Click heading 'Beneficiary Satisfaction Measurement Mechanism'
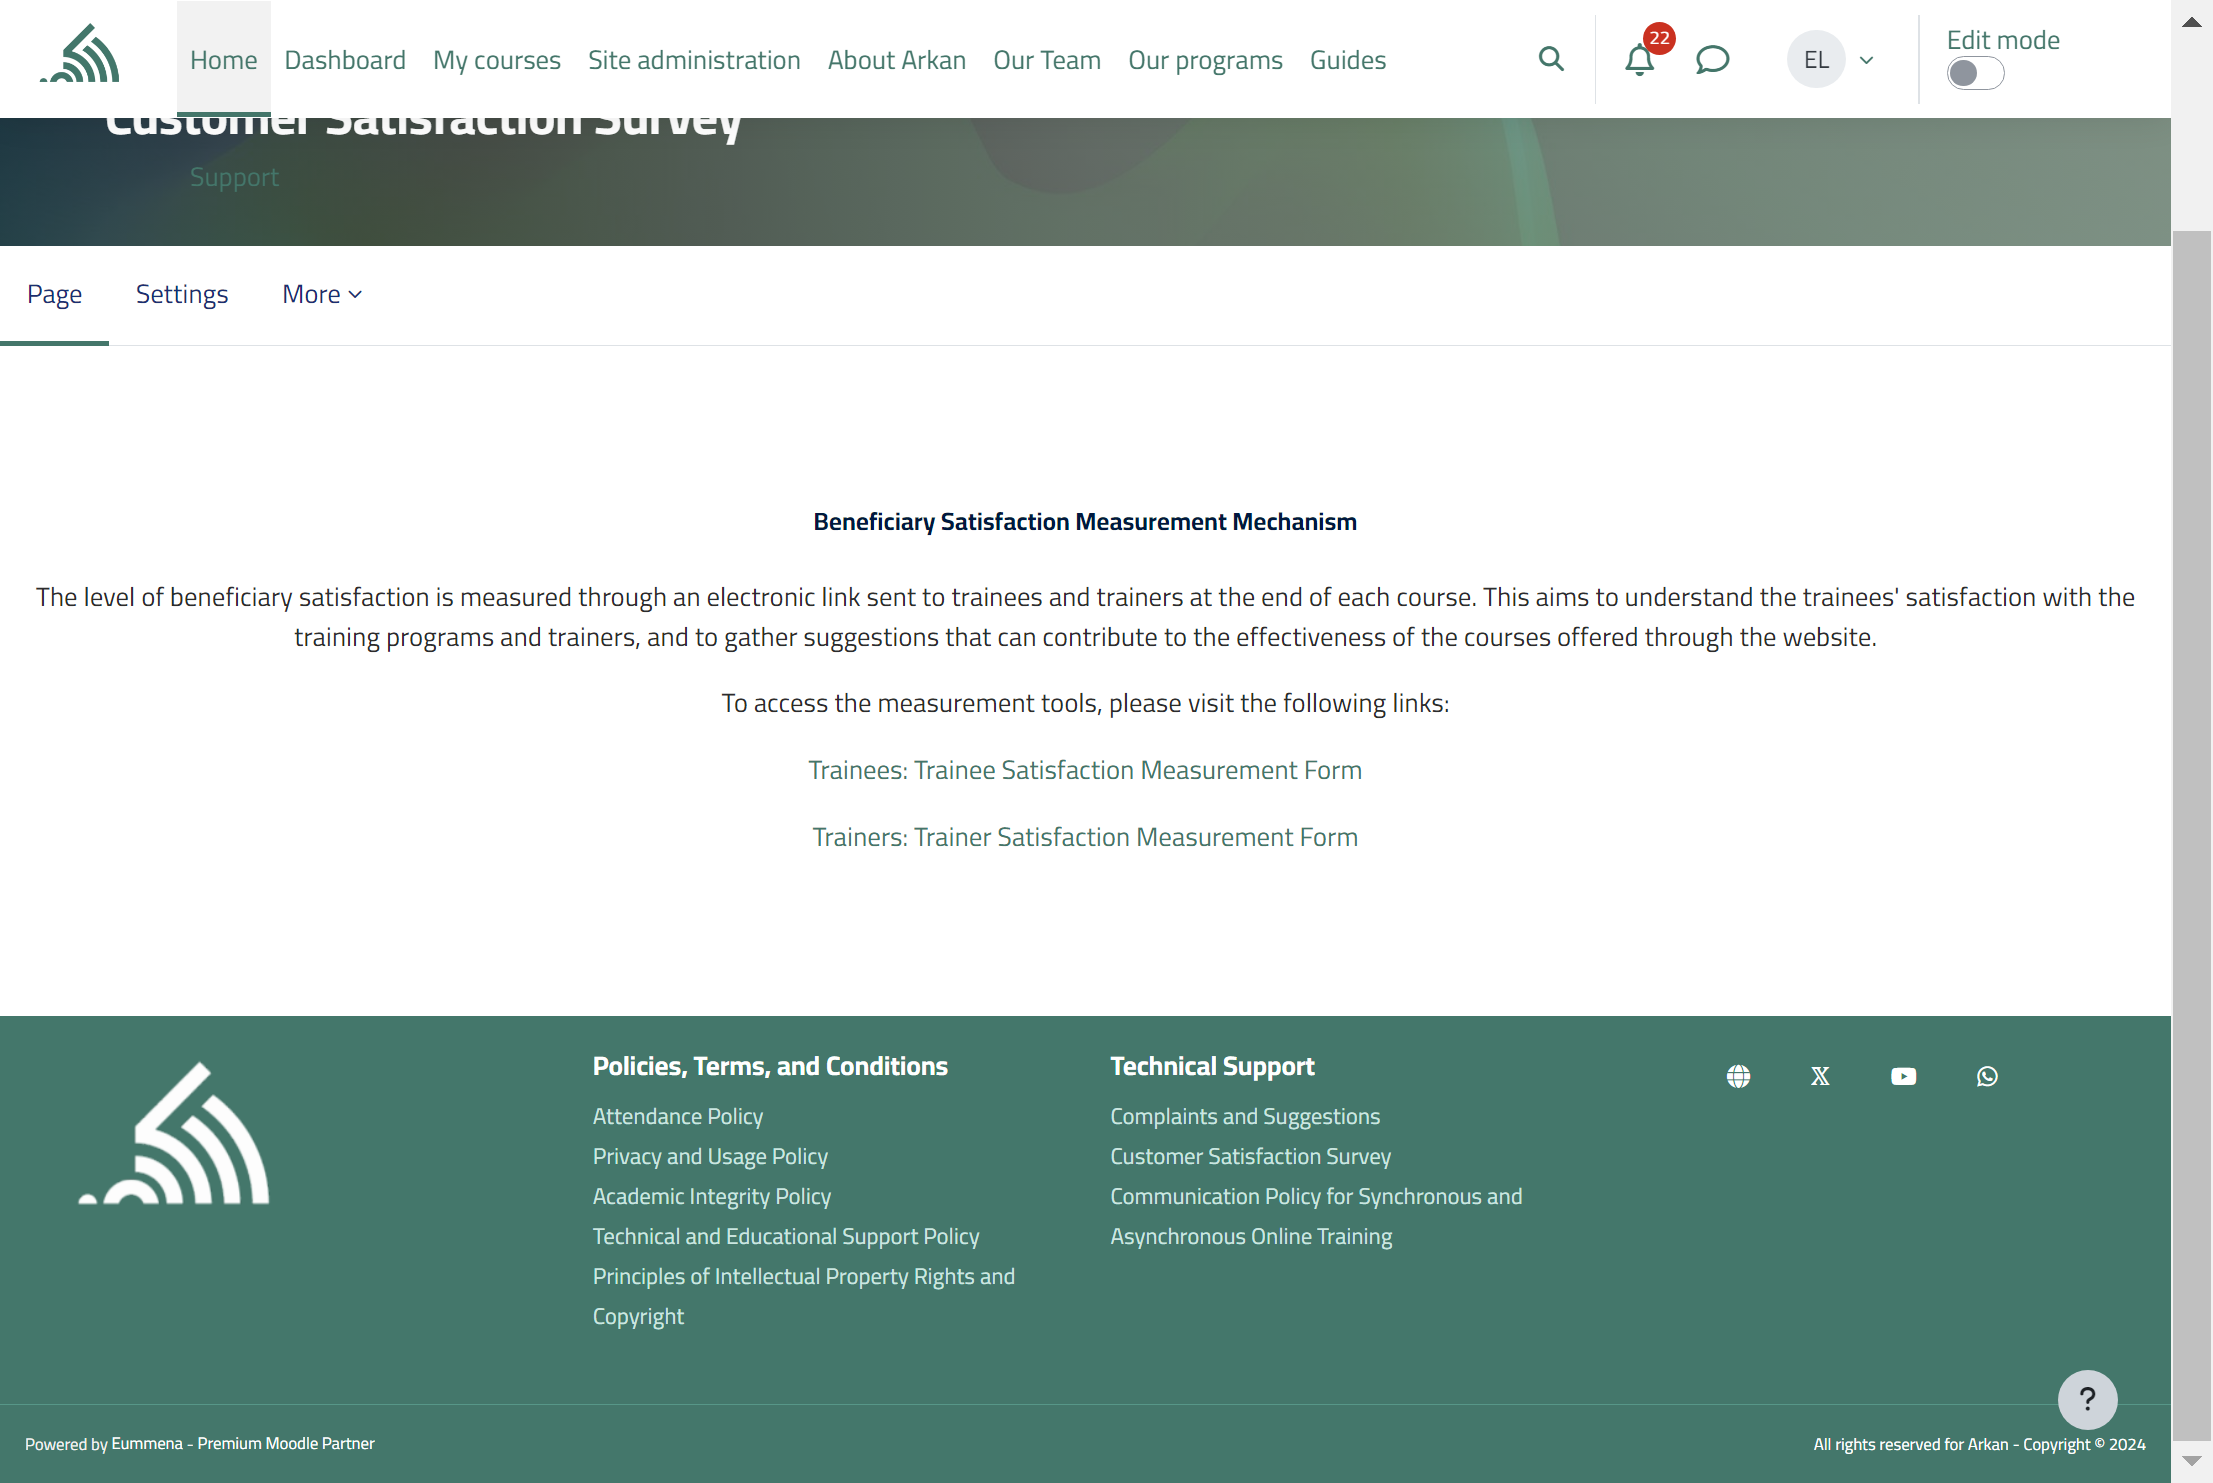 tap(1085, 522)
